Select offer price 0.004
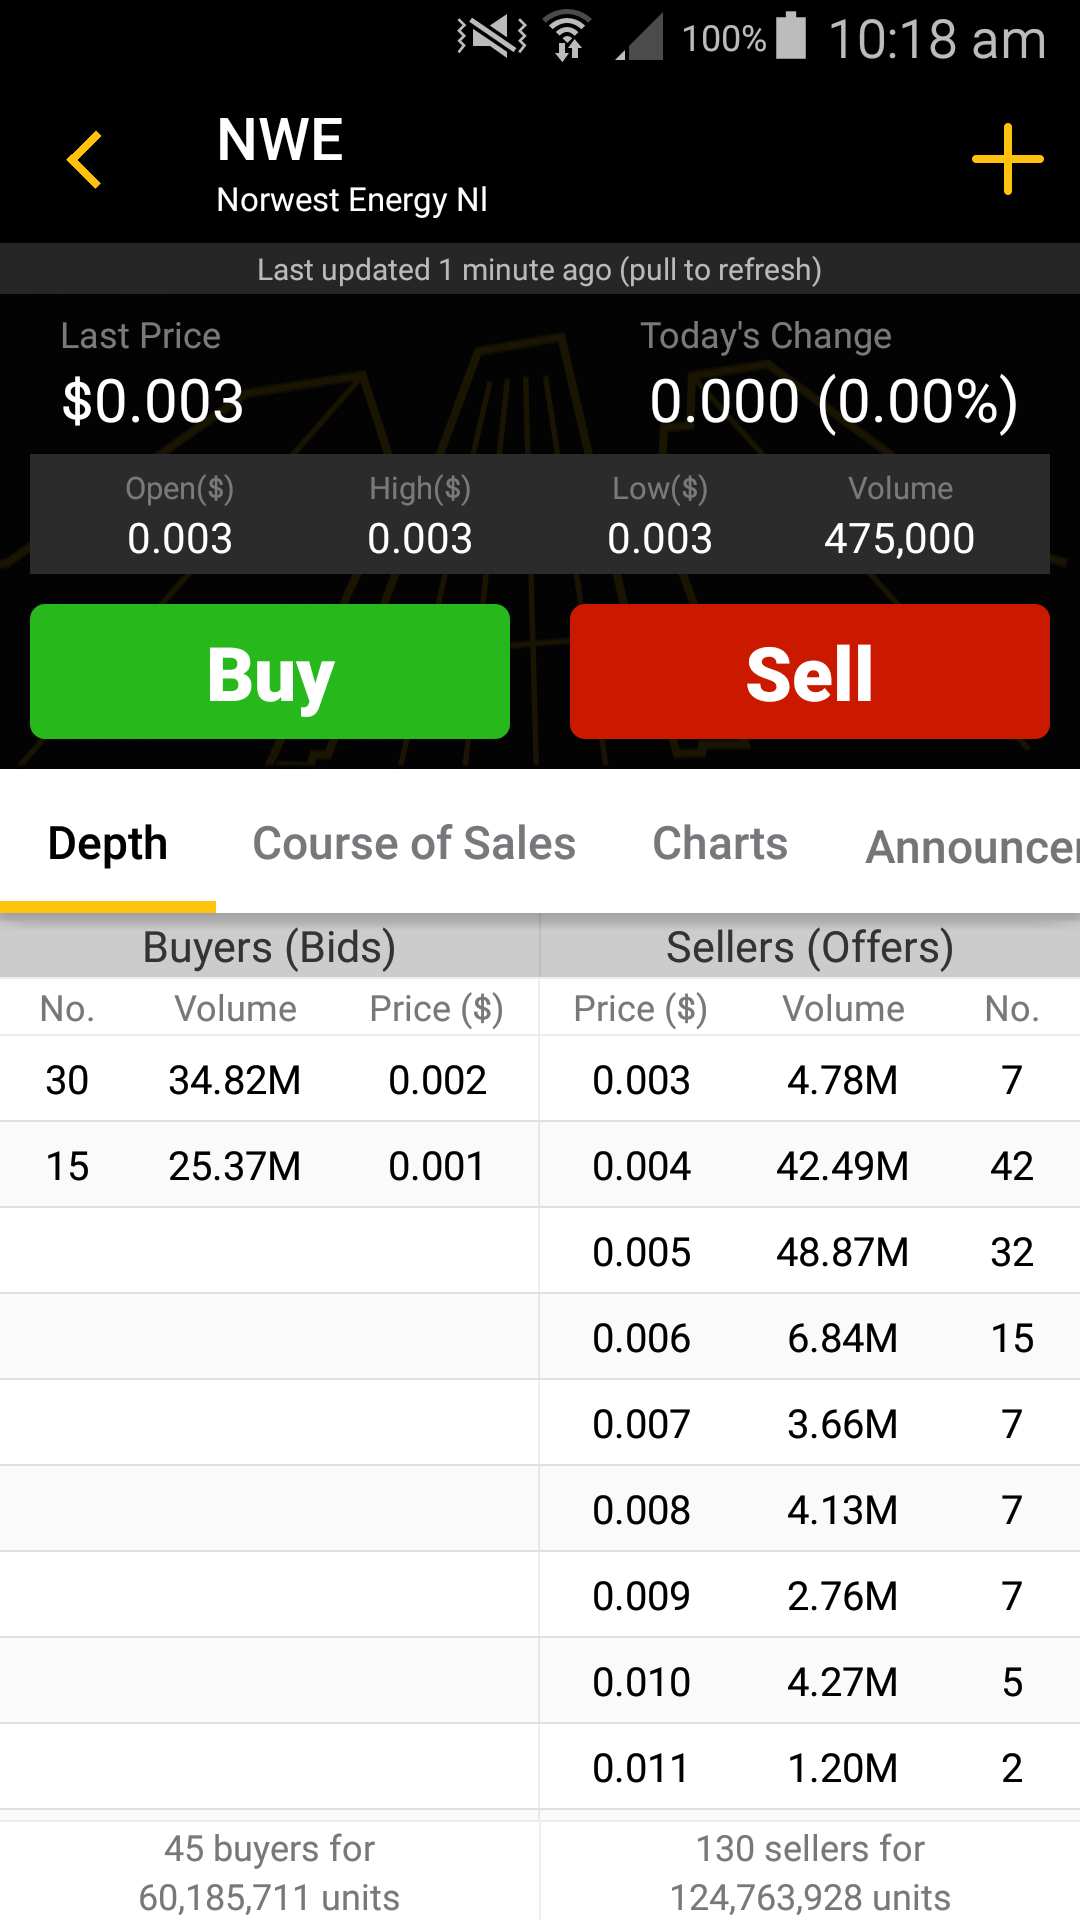1080x1920 pixels. tap(641, 1166)
